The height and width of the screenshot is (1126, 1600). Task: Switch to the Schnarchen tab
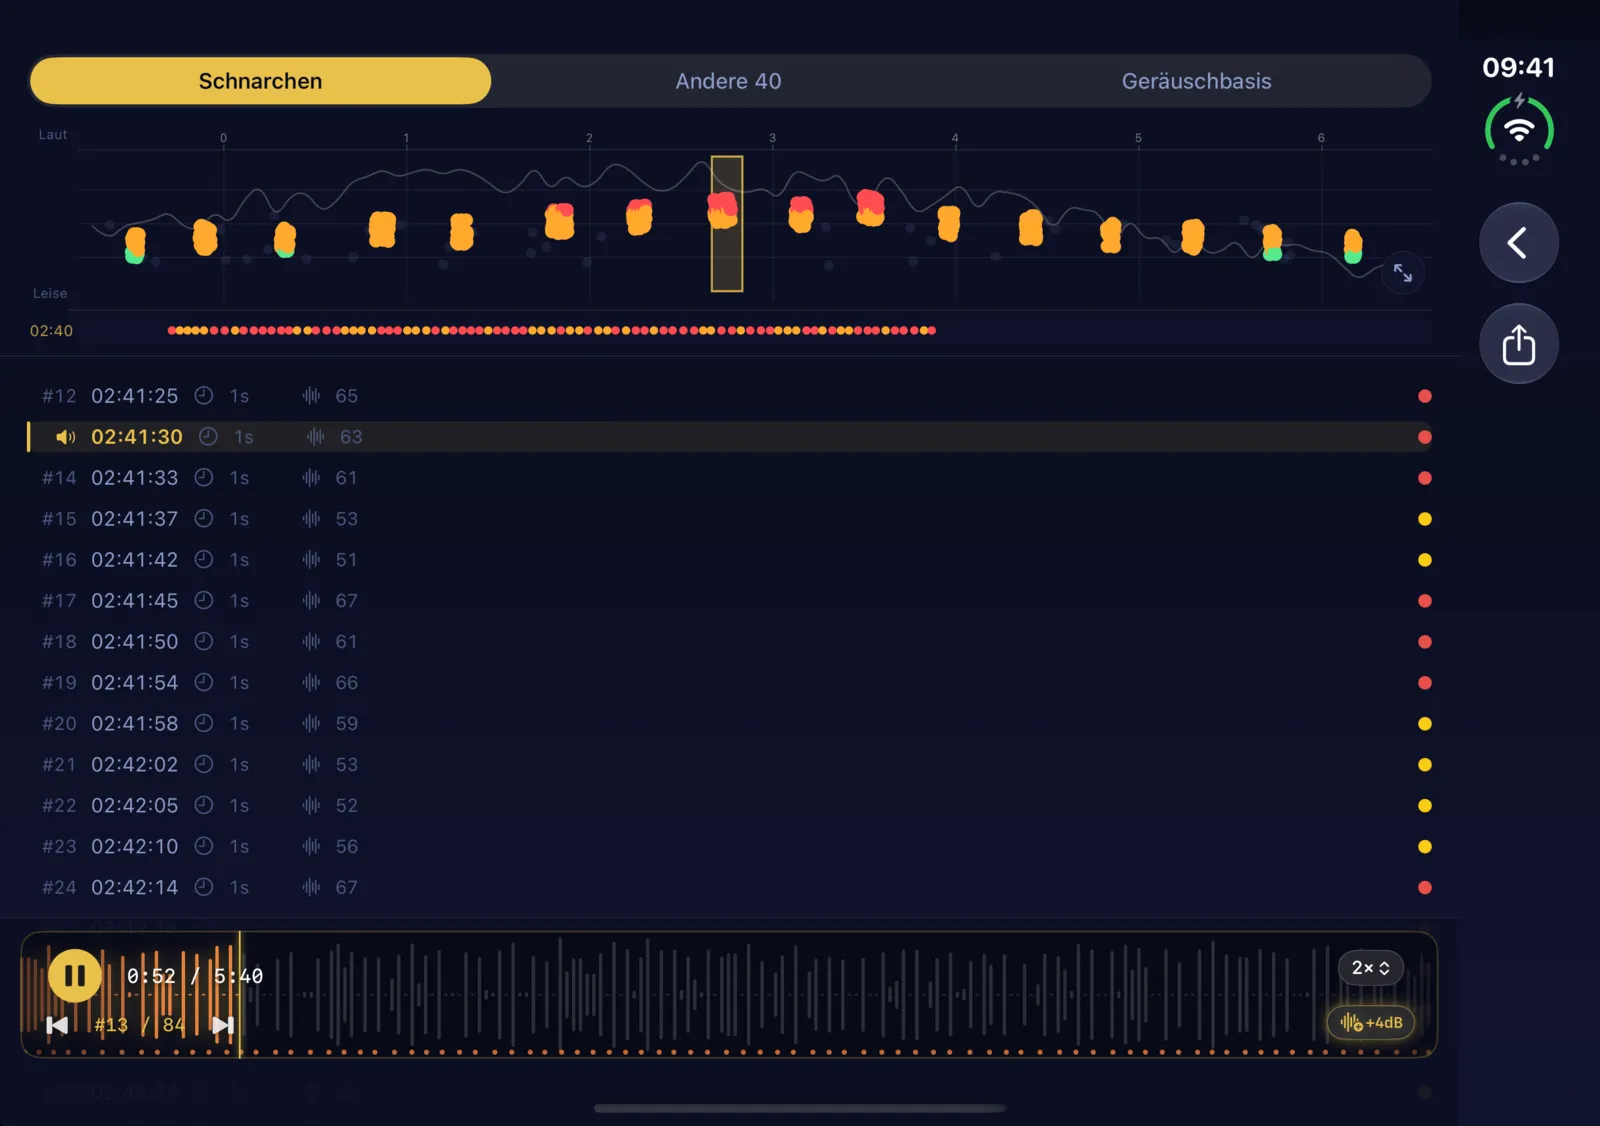(260, 81)
